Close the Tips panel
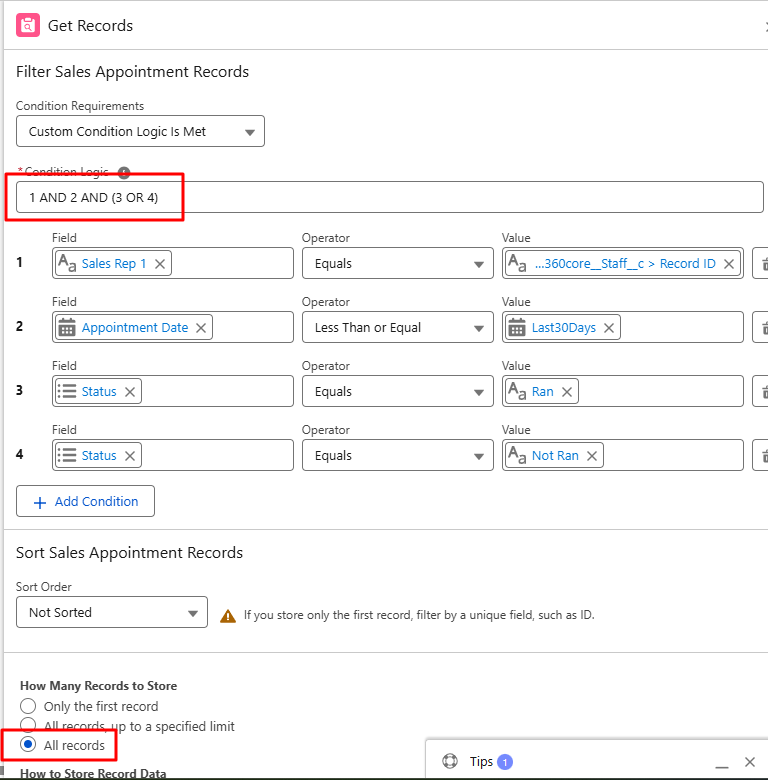The image size is (768, 780). click(750, 762)
